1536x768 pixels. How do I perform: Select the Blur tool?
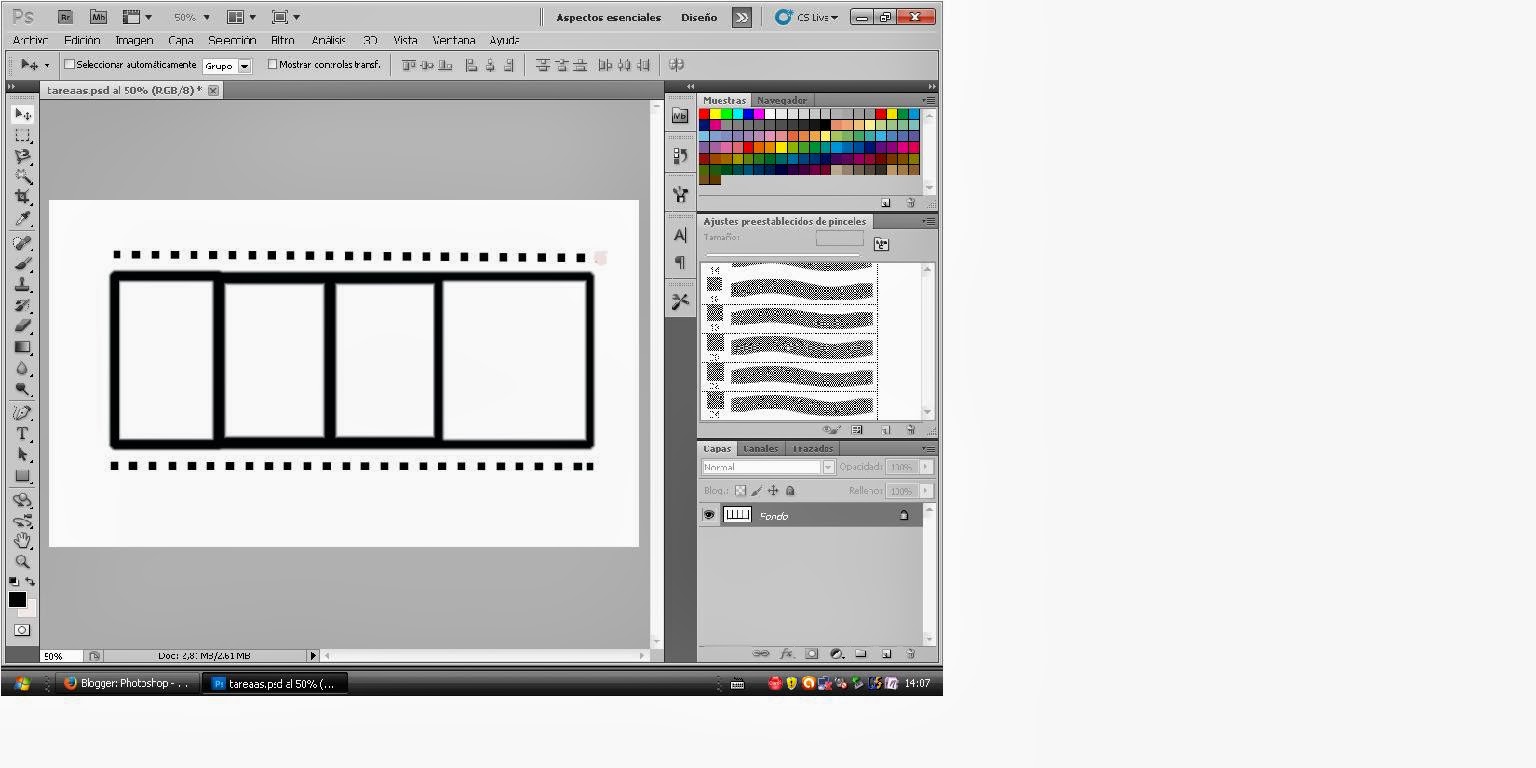point(22,368)
